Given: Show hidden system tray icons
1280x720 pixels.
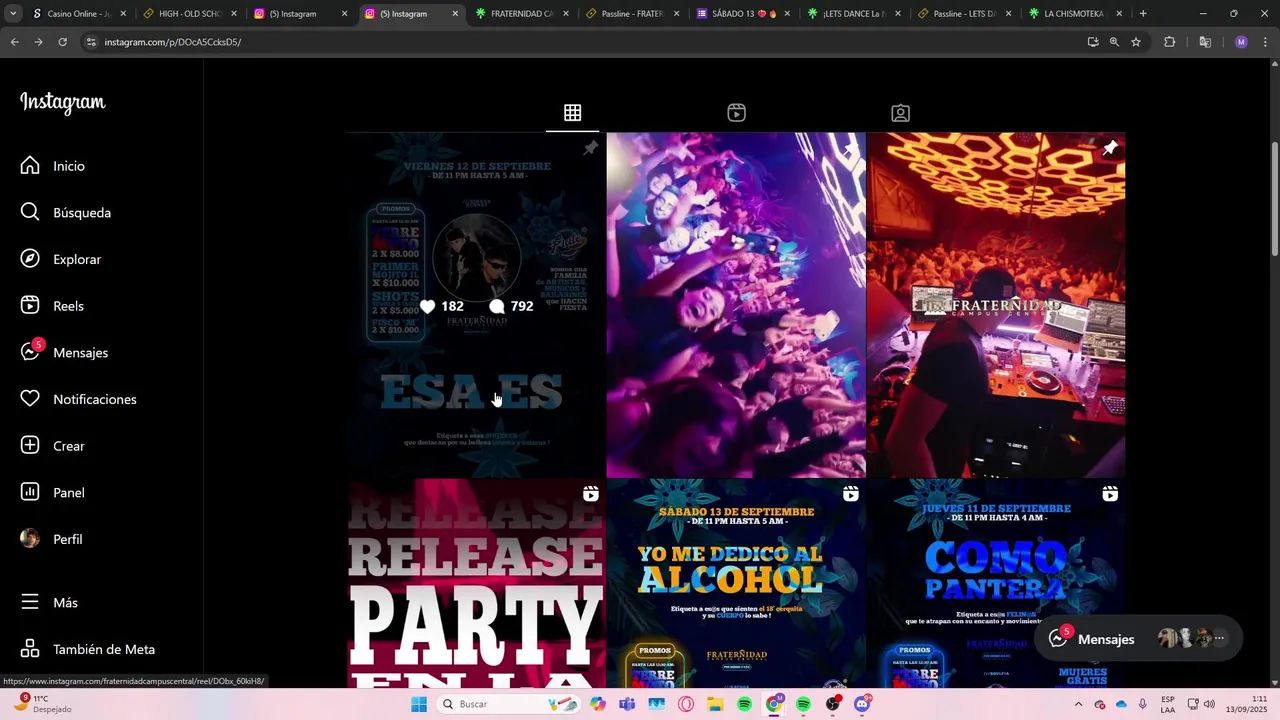Looking at the screenshot, I should pyautogui.click(x=1078, y=704).
